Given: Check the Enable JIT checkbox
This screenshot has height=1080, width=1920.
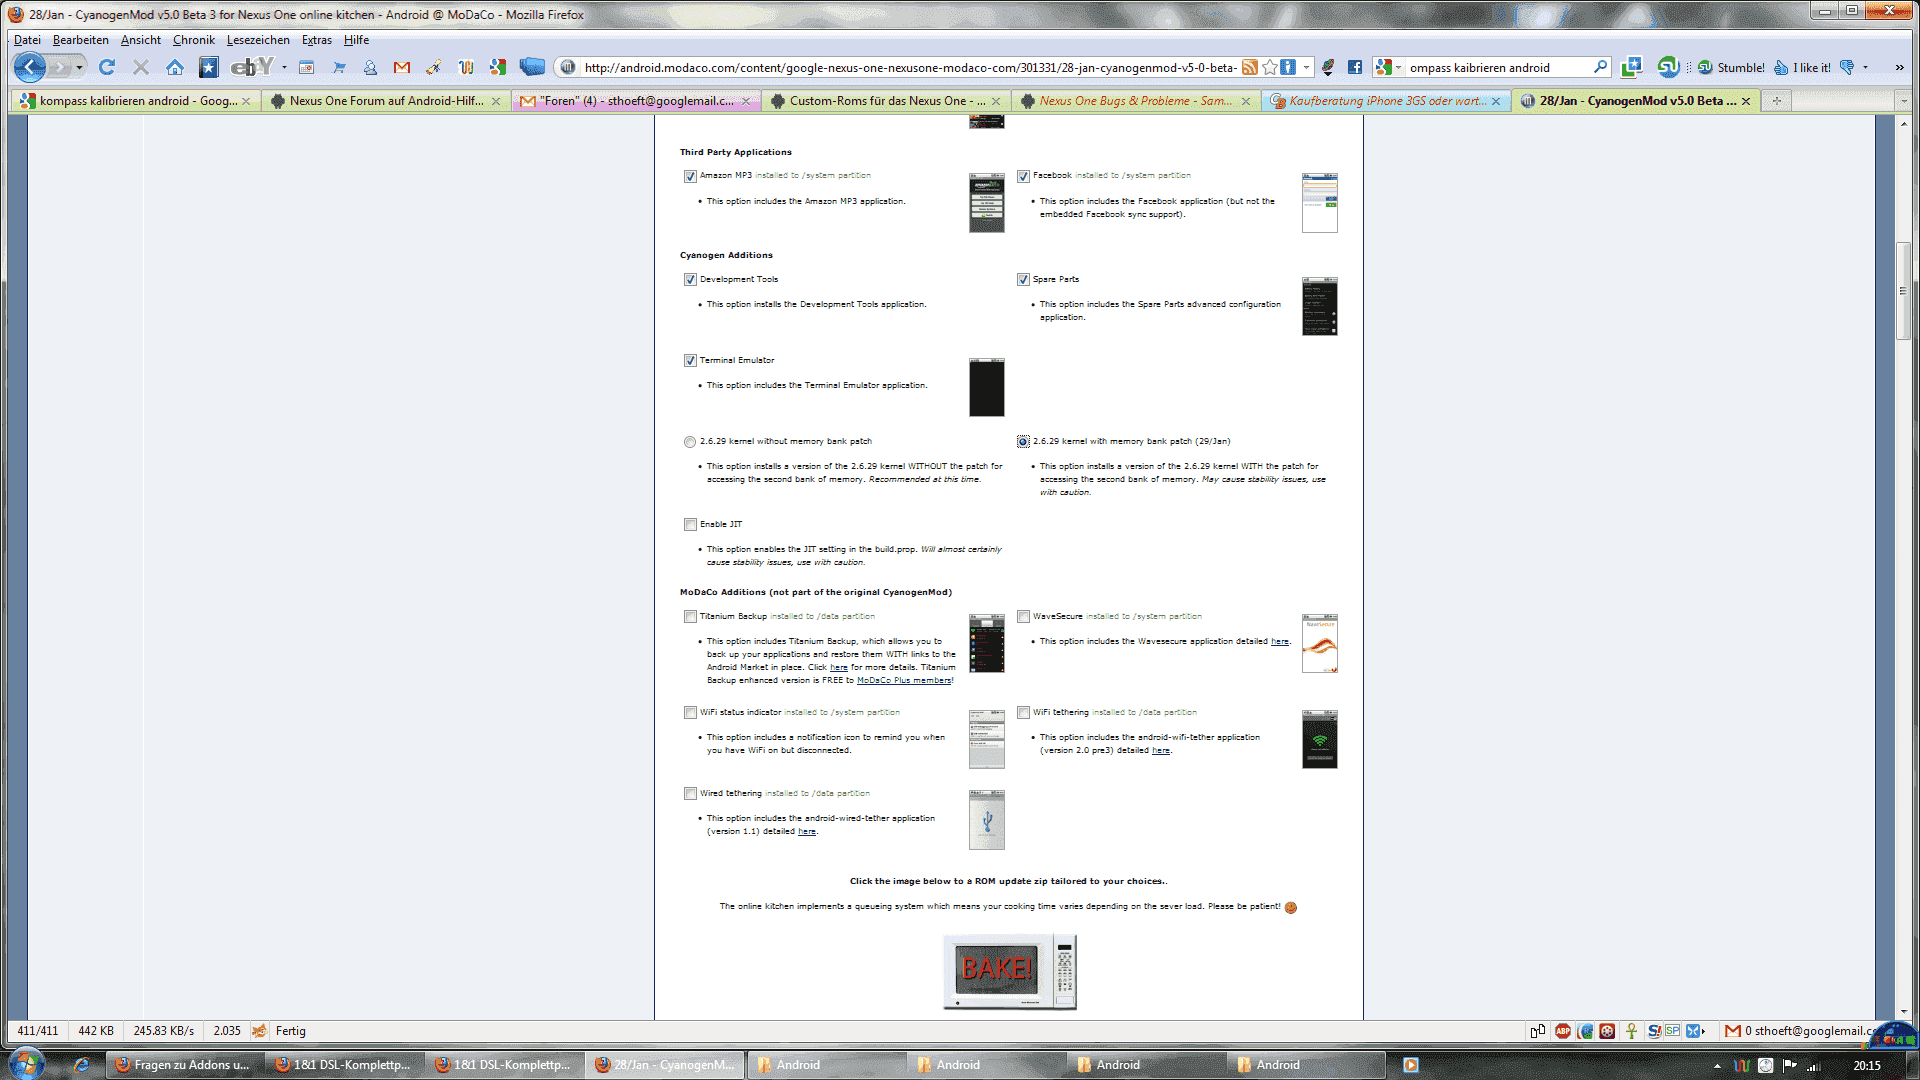Looking at the screenshot, I should (x=690, y=525).
